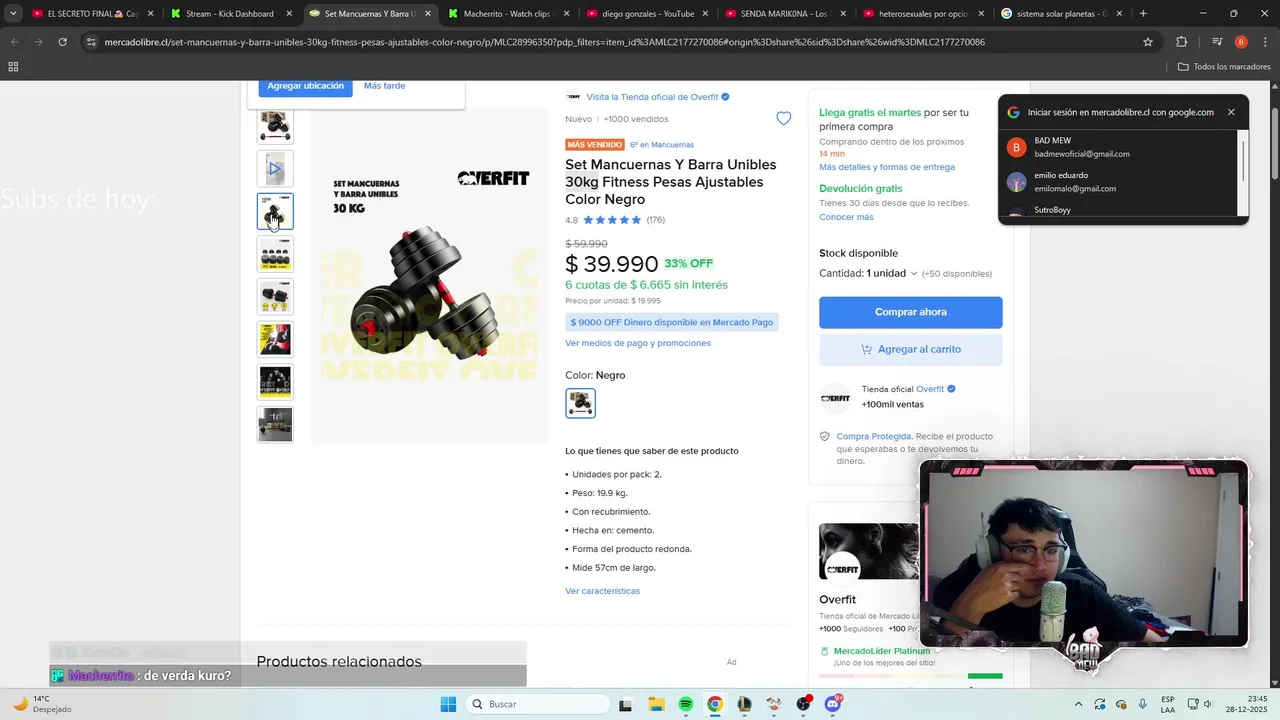Viewport: 1280px width, 720px height.
Task: Open Ver medios de pago y promociones
Action: (637, 343)
